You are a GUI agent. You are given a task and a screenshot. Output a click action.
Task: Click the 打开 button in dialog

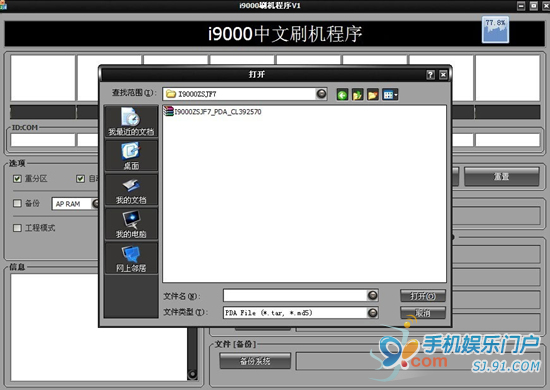pyautogui.click(x=423, y=296)
